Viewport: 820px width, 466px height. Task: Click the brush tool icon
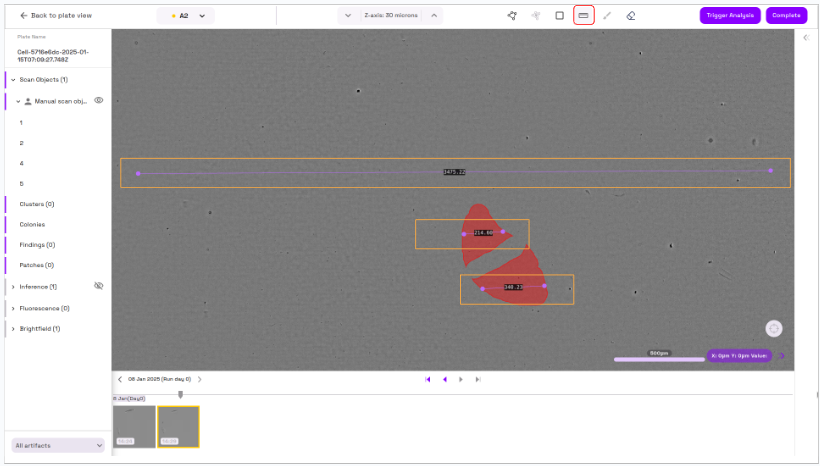pos(607,16)
